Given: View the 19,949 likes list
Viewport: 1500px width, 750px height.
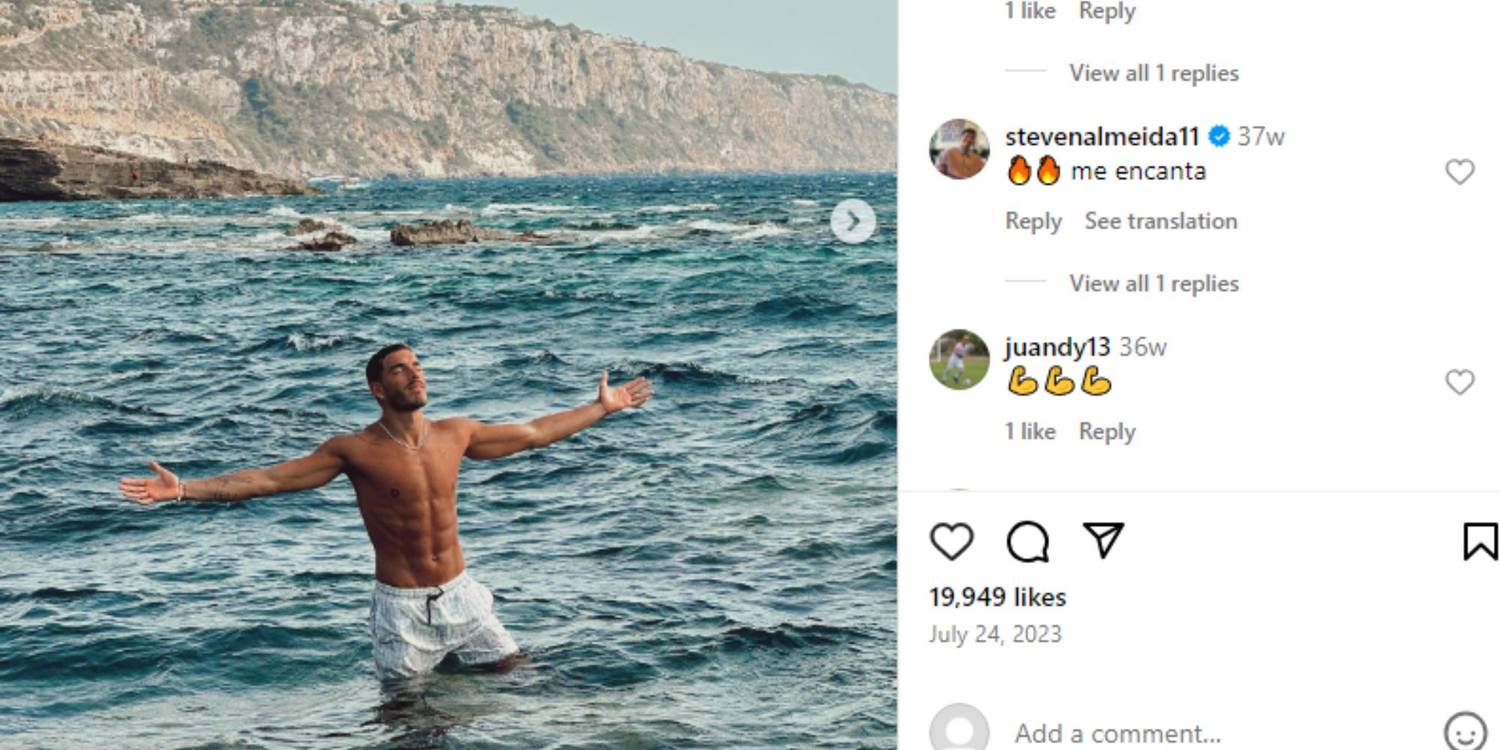Looking at the screenshot, I should pyautogui.click(x=997, y=597).
